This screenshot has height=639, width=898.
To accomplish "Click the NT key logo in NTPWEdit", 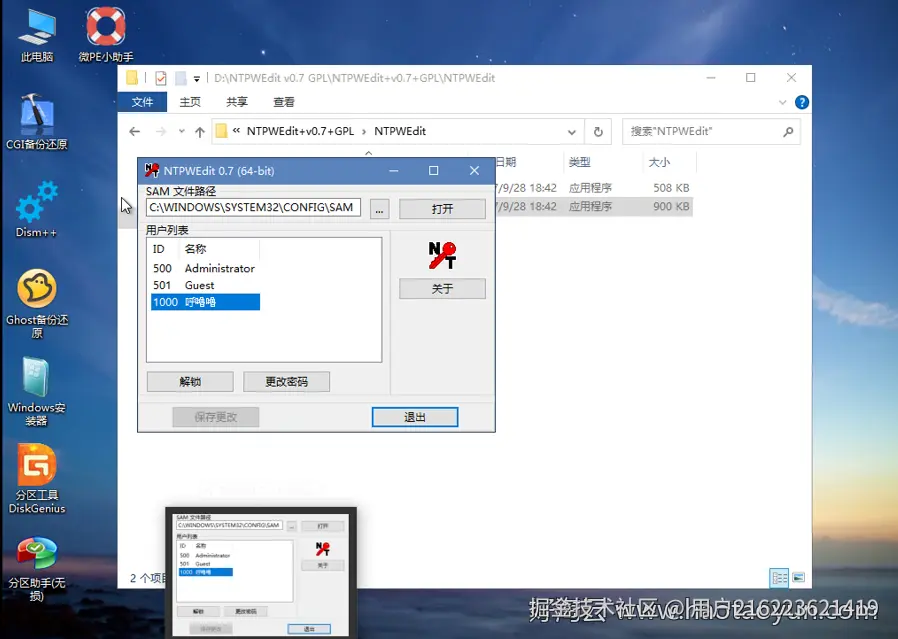I will point(441,255).
